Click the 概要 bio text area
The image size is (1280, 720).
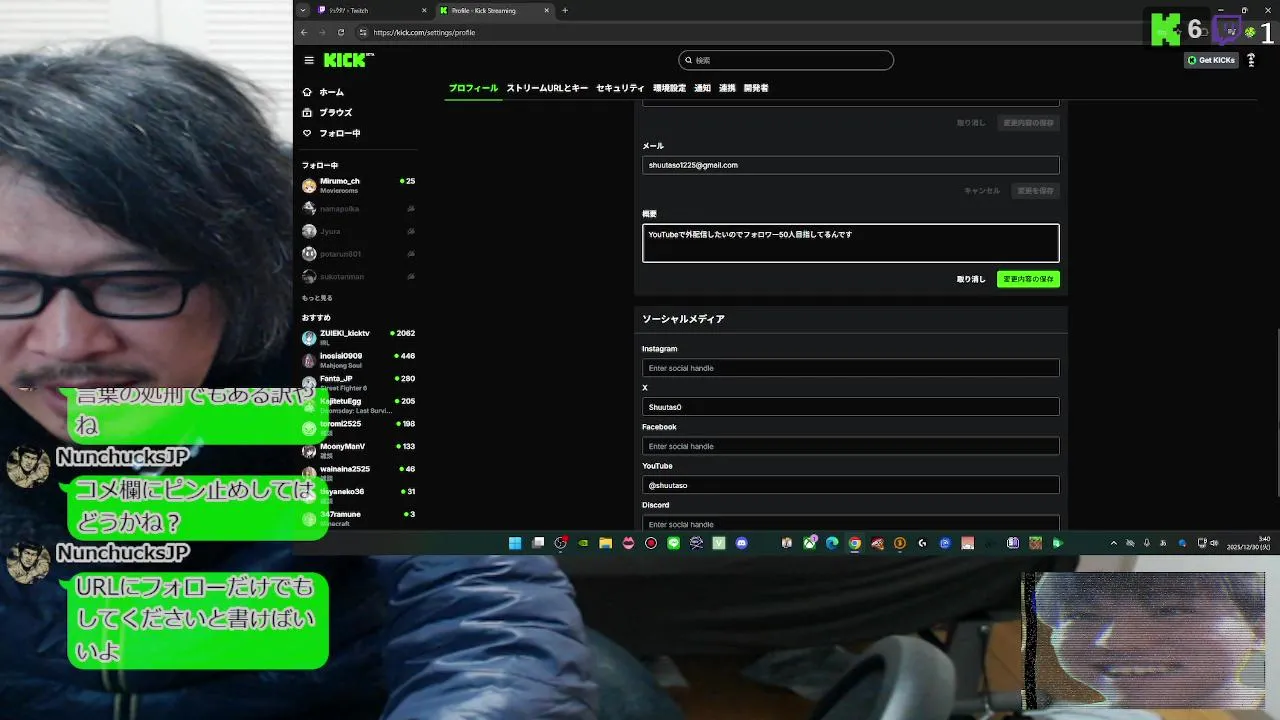(850, 243)
